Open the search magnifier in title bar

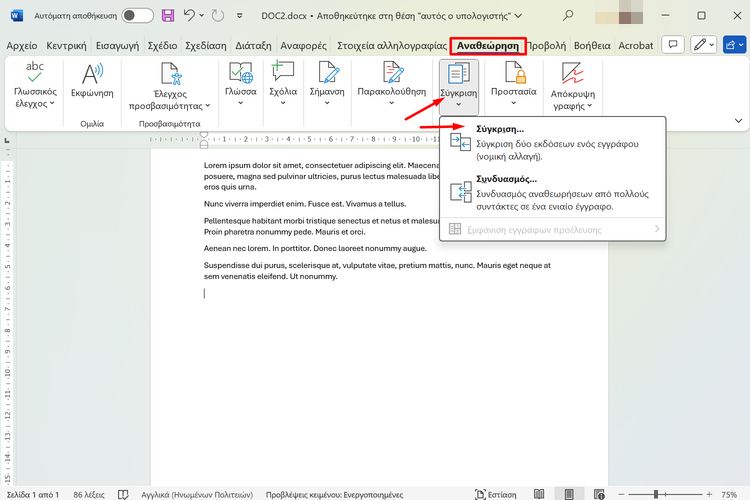pos(569,16)
